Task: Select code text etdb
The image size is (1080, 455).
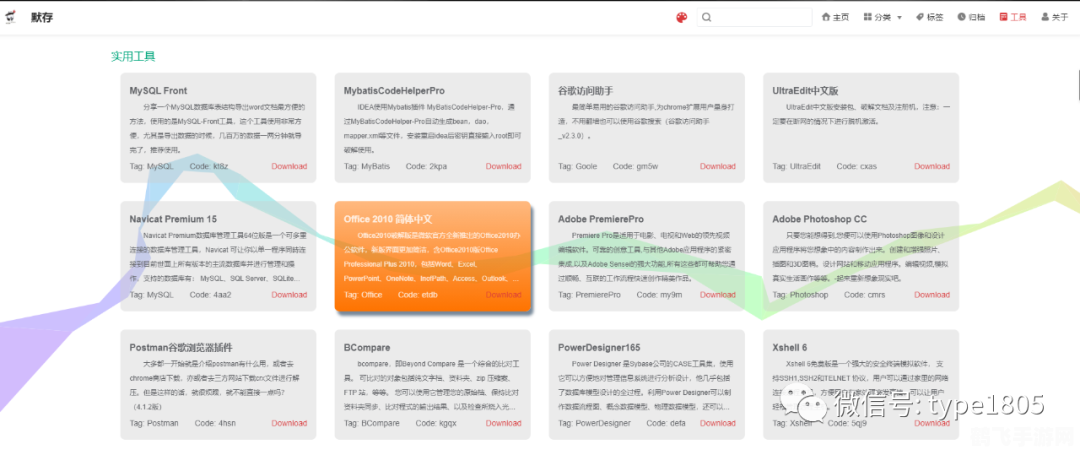Action: [x=428, y=295]
